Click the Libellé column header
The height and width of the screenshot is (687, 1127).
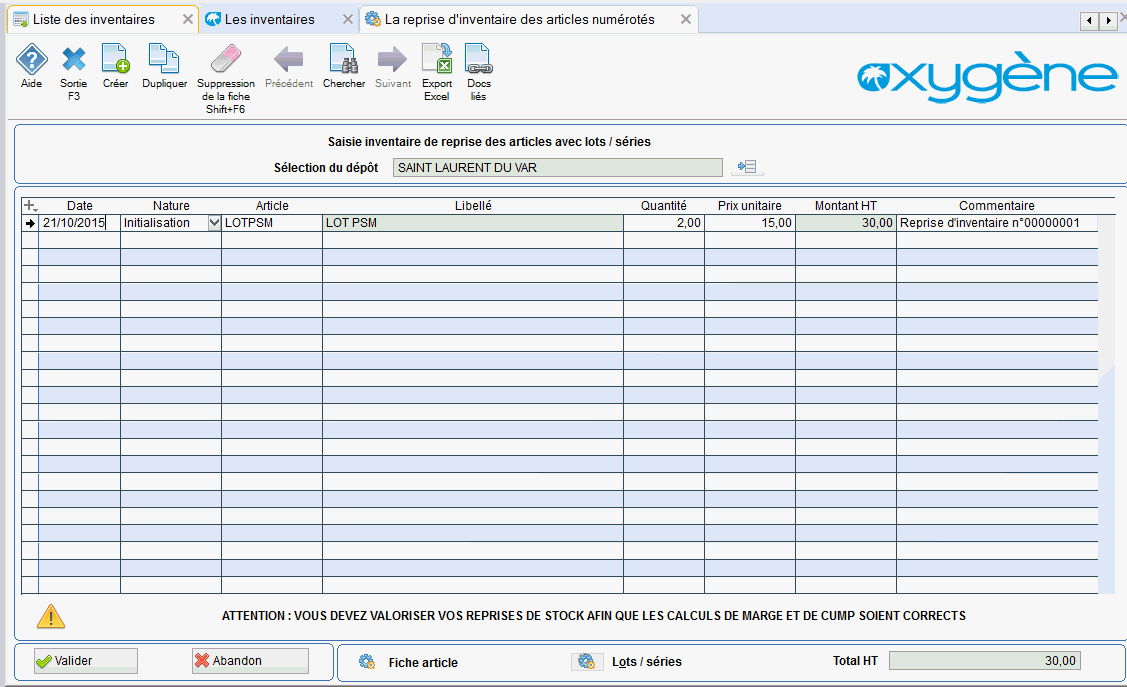point(473,206)
